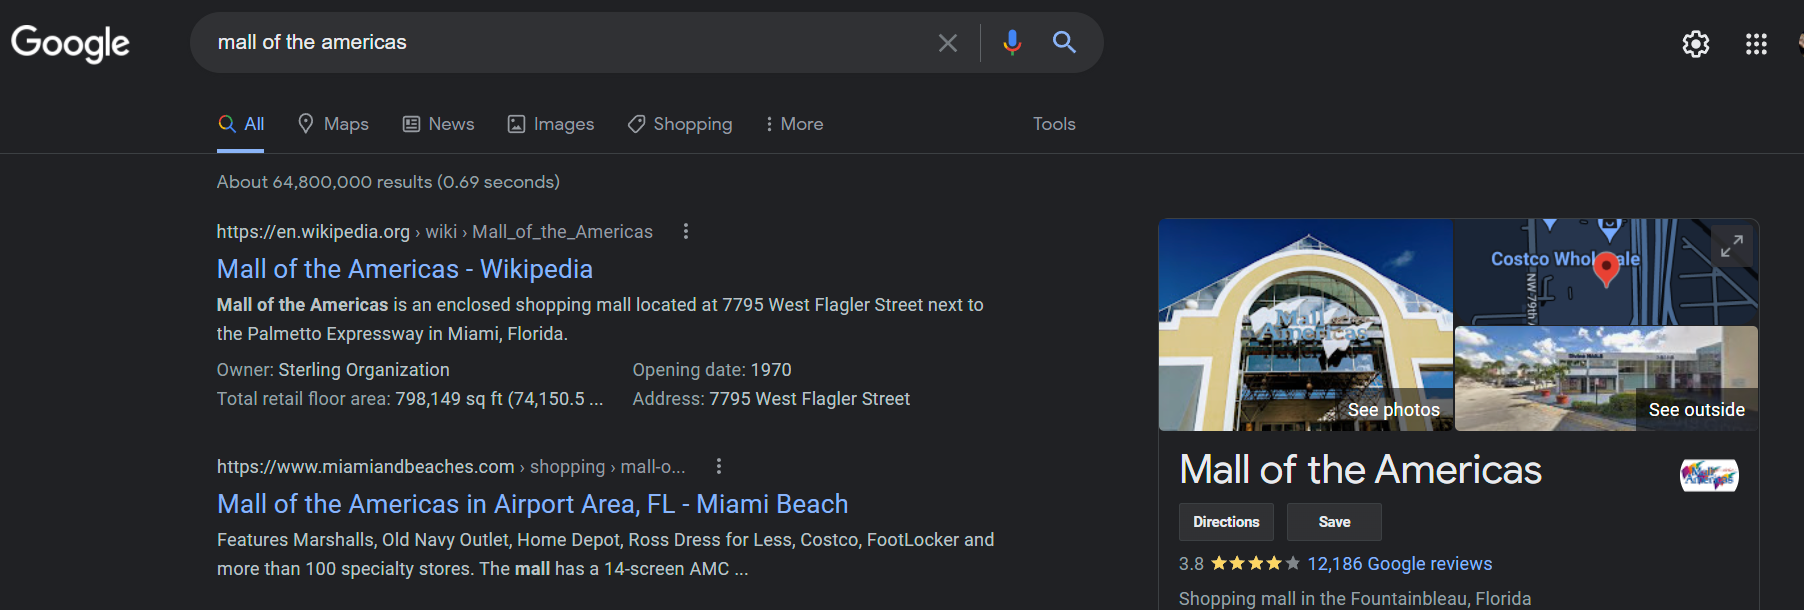Screen dimensions: 1804x610
Task: Expand the map with arrows icon
Action: 1732,246
